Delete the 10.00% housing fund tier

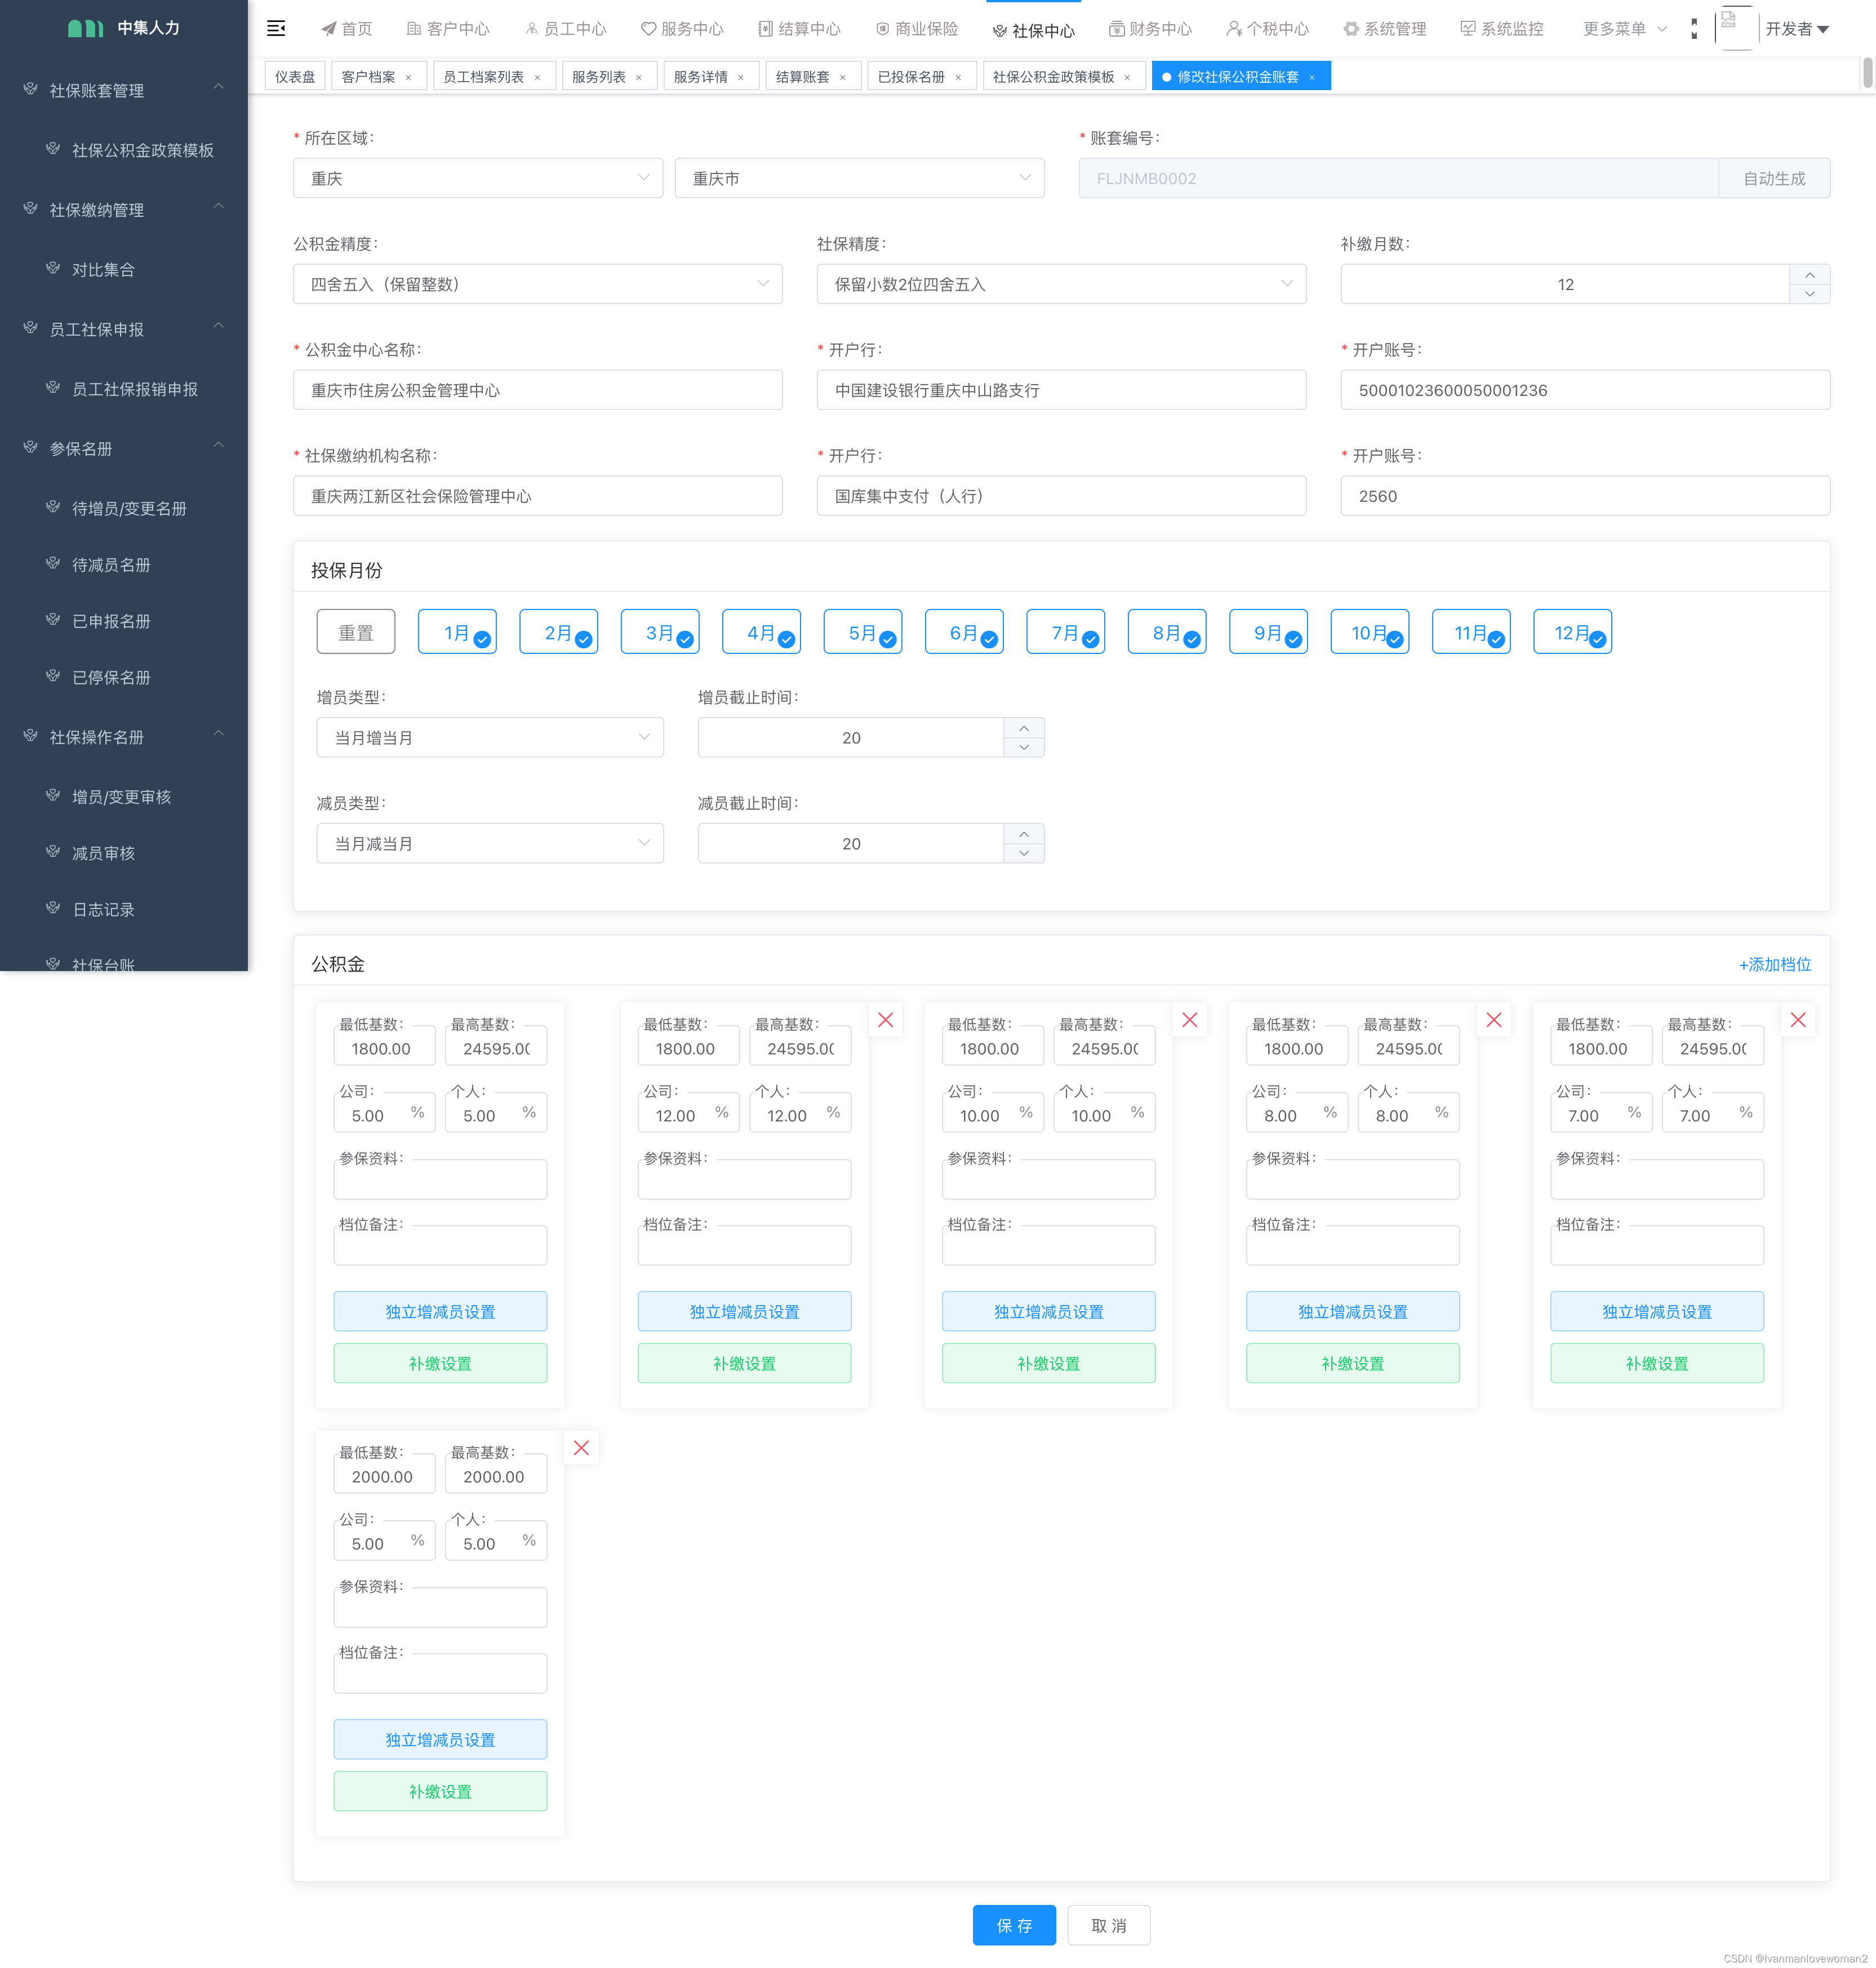[x=1190, y=1020]
